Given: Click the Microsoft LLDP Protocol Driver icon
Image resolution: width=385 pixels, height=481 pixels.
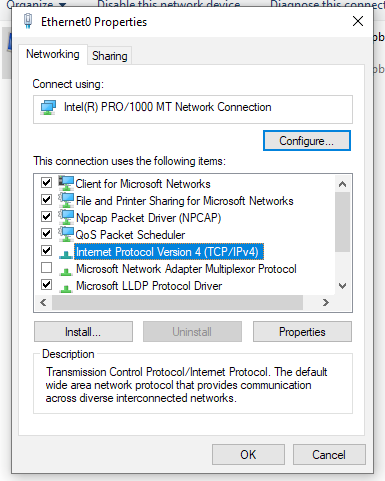Looking at the screenshot, I should pyautogui.click(x=66, y=289).
